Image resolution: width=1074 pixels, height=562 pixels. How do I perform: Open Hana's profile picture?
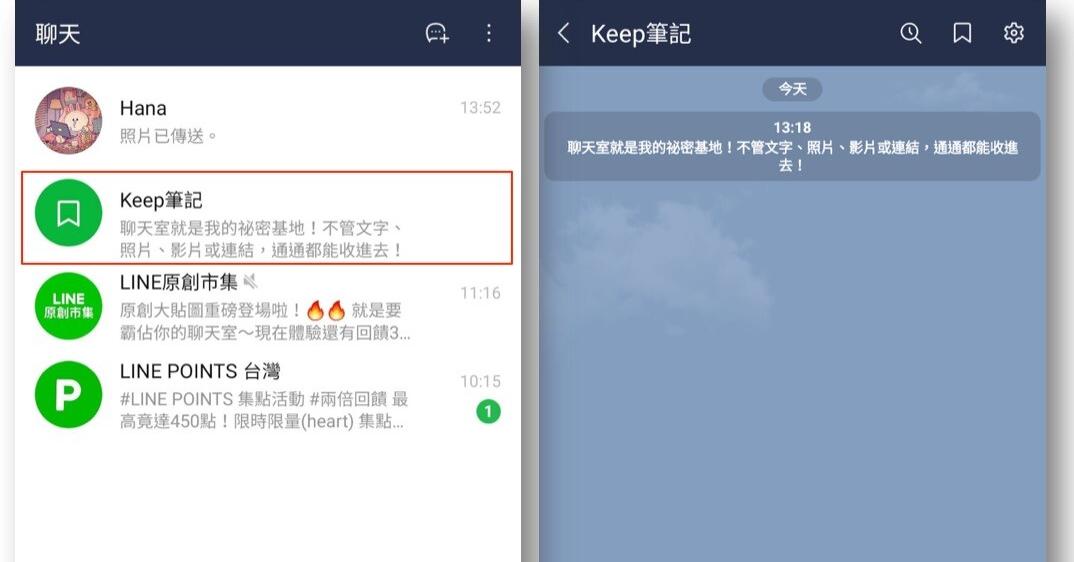pyautogui.click(x=68, y=121)
